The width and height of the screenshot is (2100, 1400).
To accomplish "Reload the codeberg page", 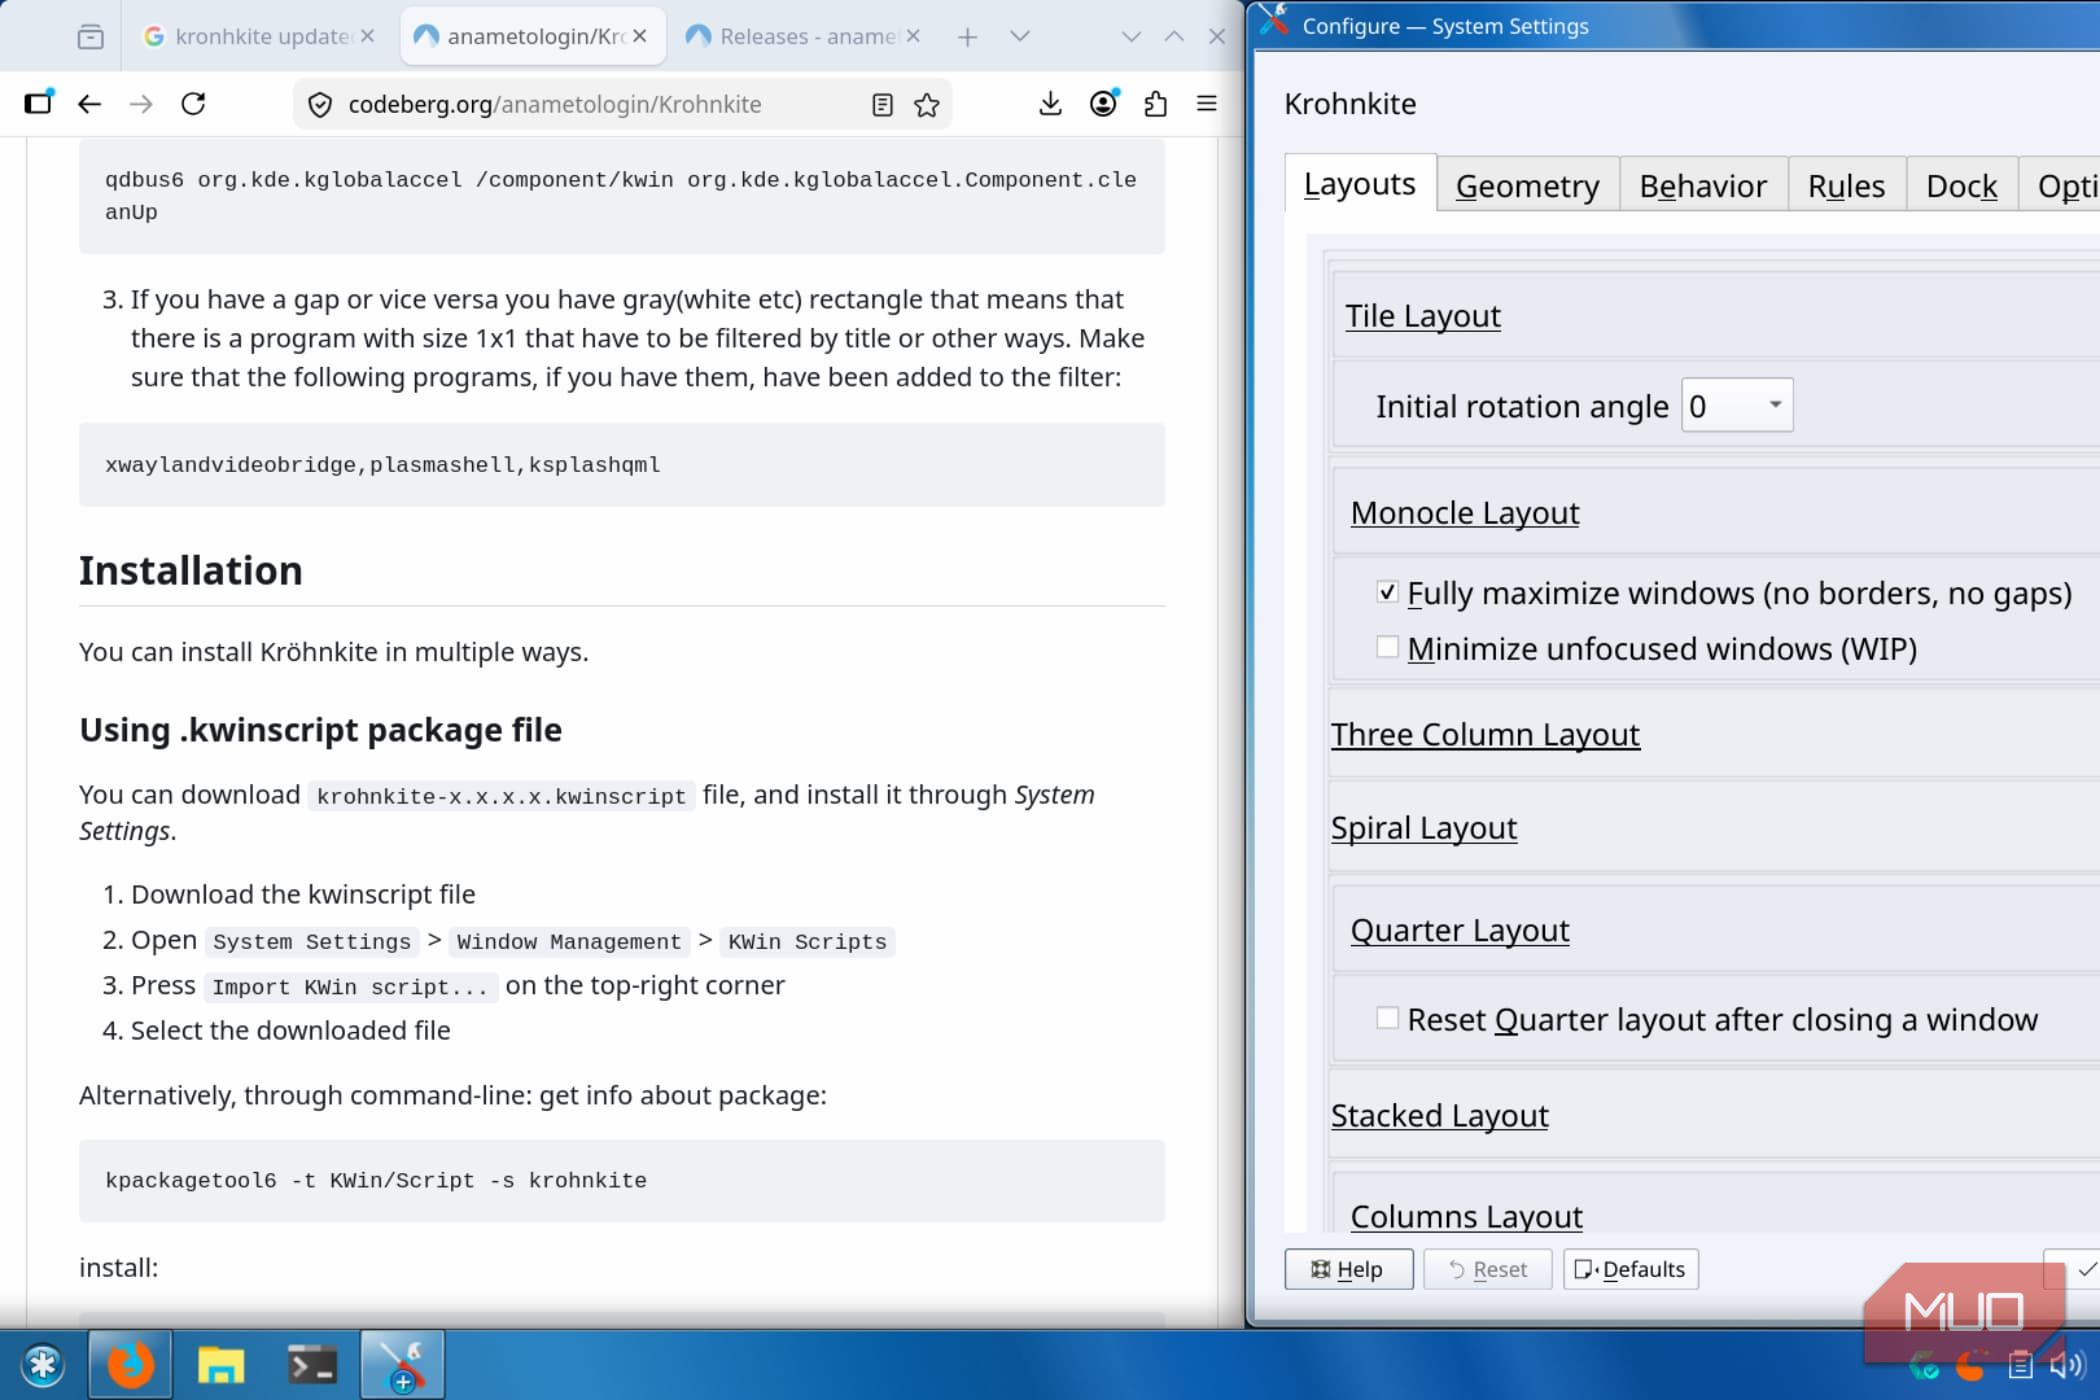I will click(193, 104).
